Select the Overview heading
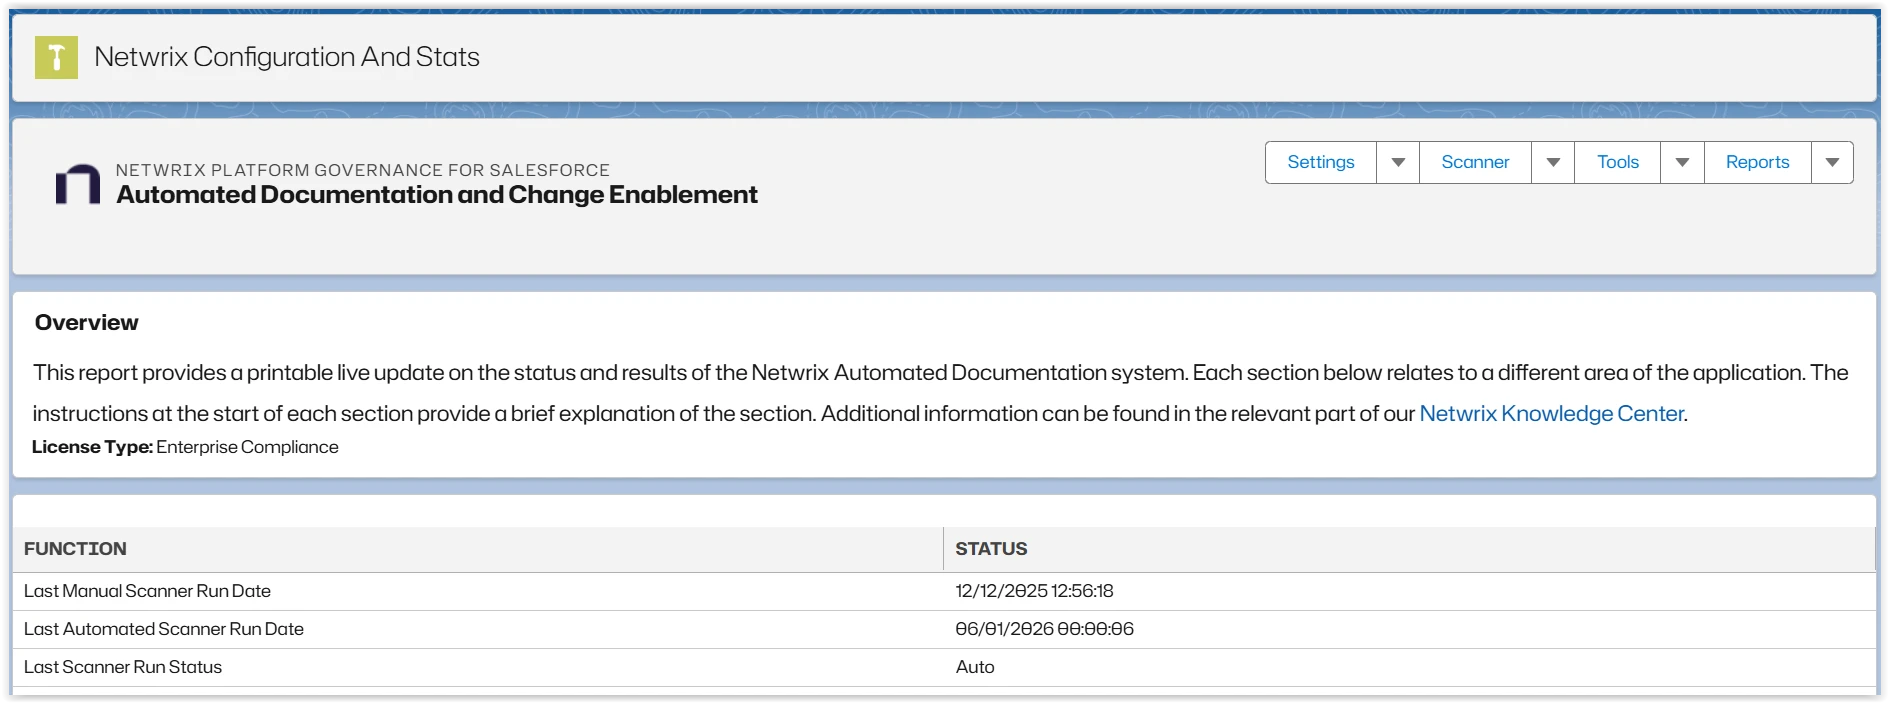Viewport: 1889px width, 703px height. pyautogui.click(x=87, y=322)
